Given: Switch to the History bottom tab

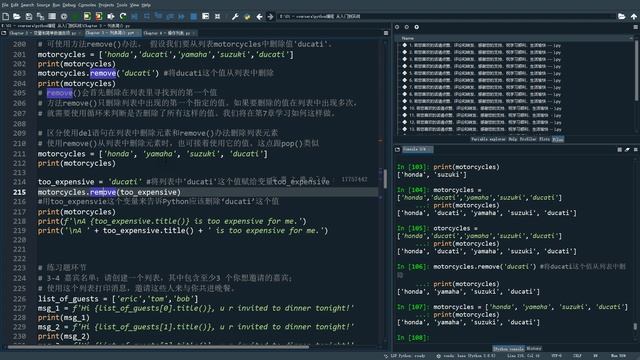Looking at the screenshot, I should pyautogui.click(x=534, y=349).
